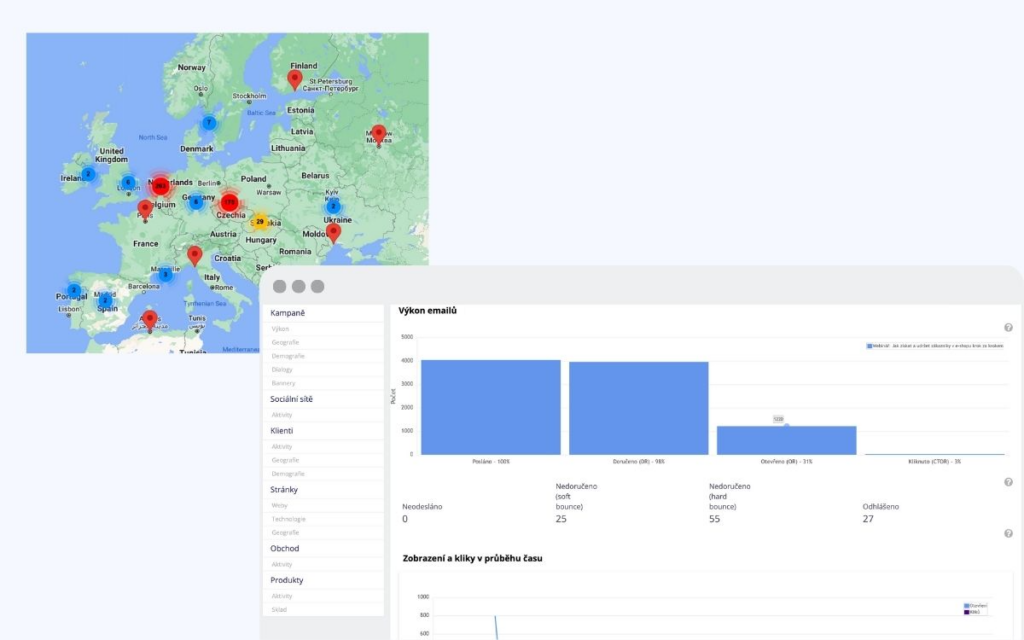The image size is (1024, 640).
Task: Click the blue 7 cluster near Denmark
Action: [x=209, y=122]
